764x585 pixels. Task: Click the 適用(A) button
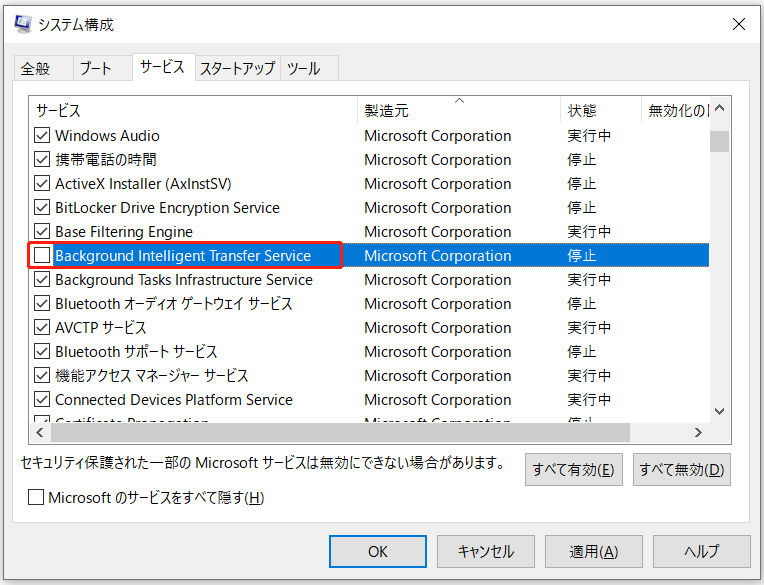[x=593, y=551]
